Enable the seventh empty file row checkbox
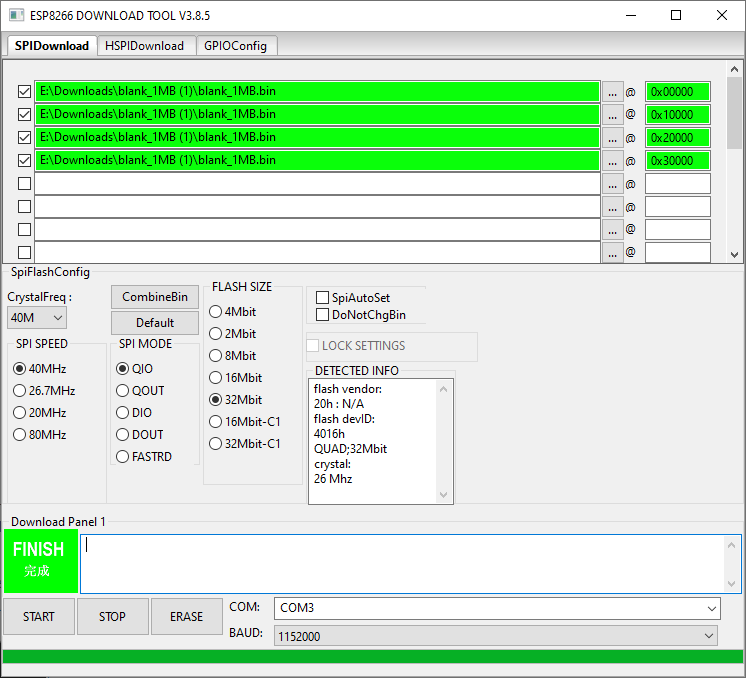746x678 pixels. click(x=24, y=229)
